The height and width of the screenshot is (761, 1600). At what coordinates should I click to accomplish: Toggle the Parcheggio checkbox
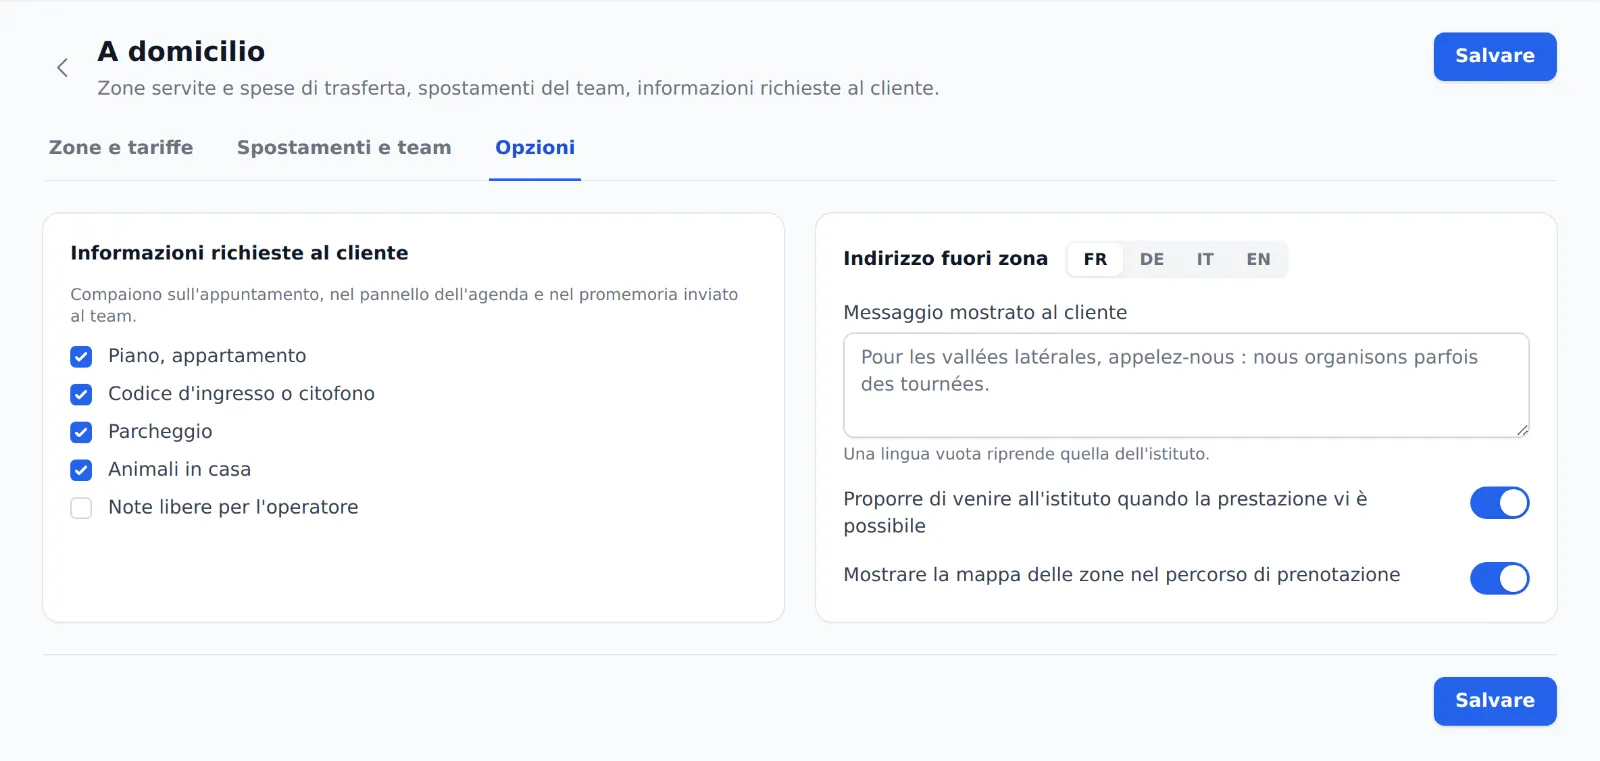(x=81, y=433)
